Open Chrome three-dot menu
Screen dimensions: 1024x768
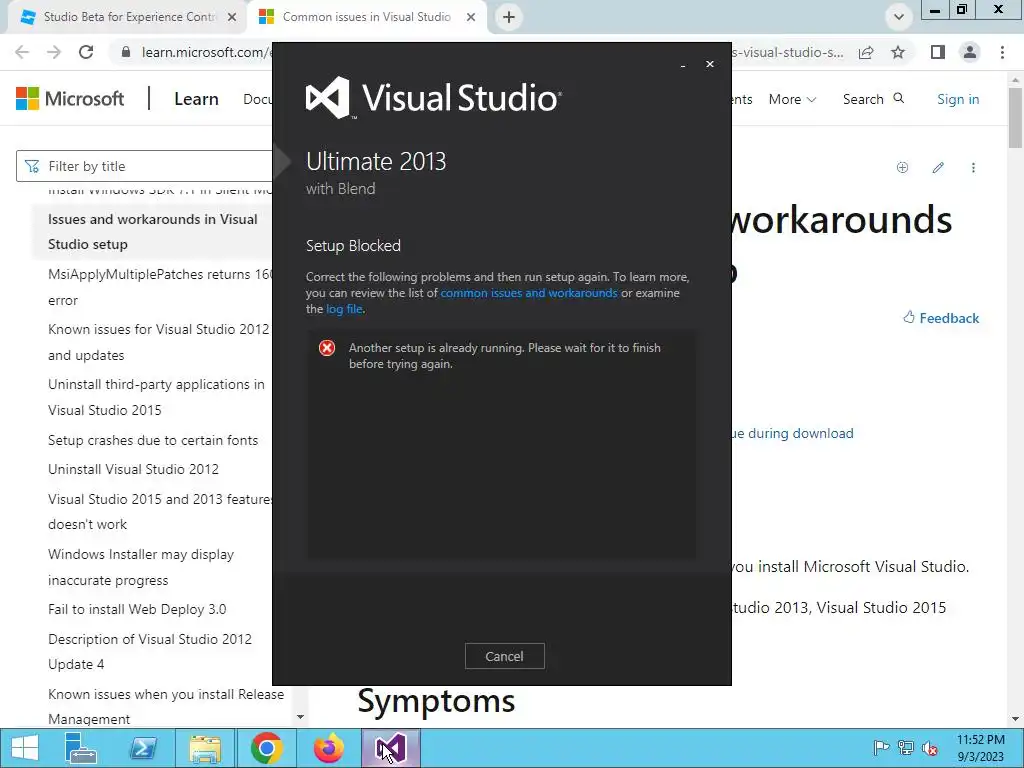pos(1002,52)
